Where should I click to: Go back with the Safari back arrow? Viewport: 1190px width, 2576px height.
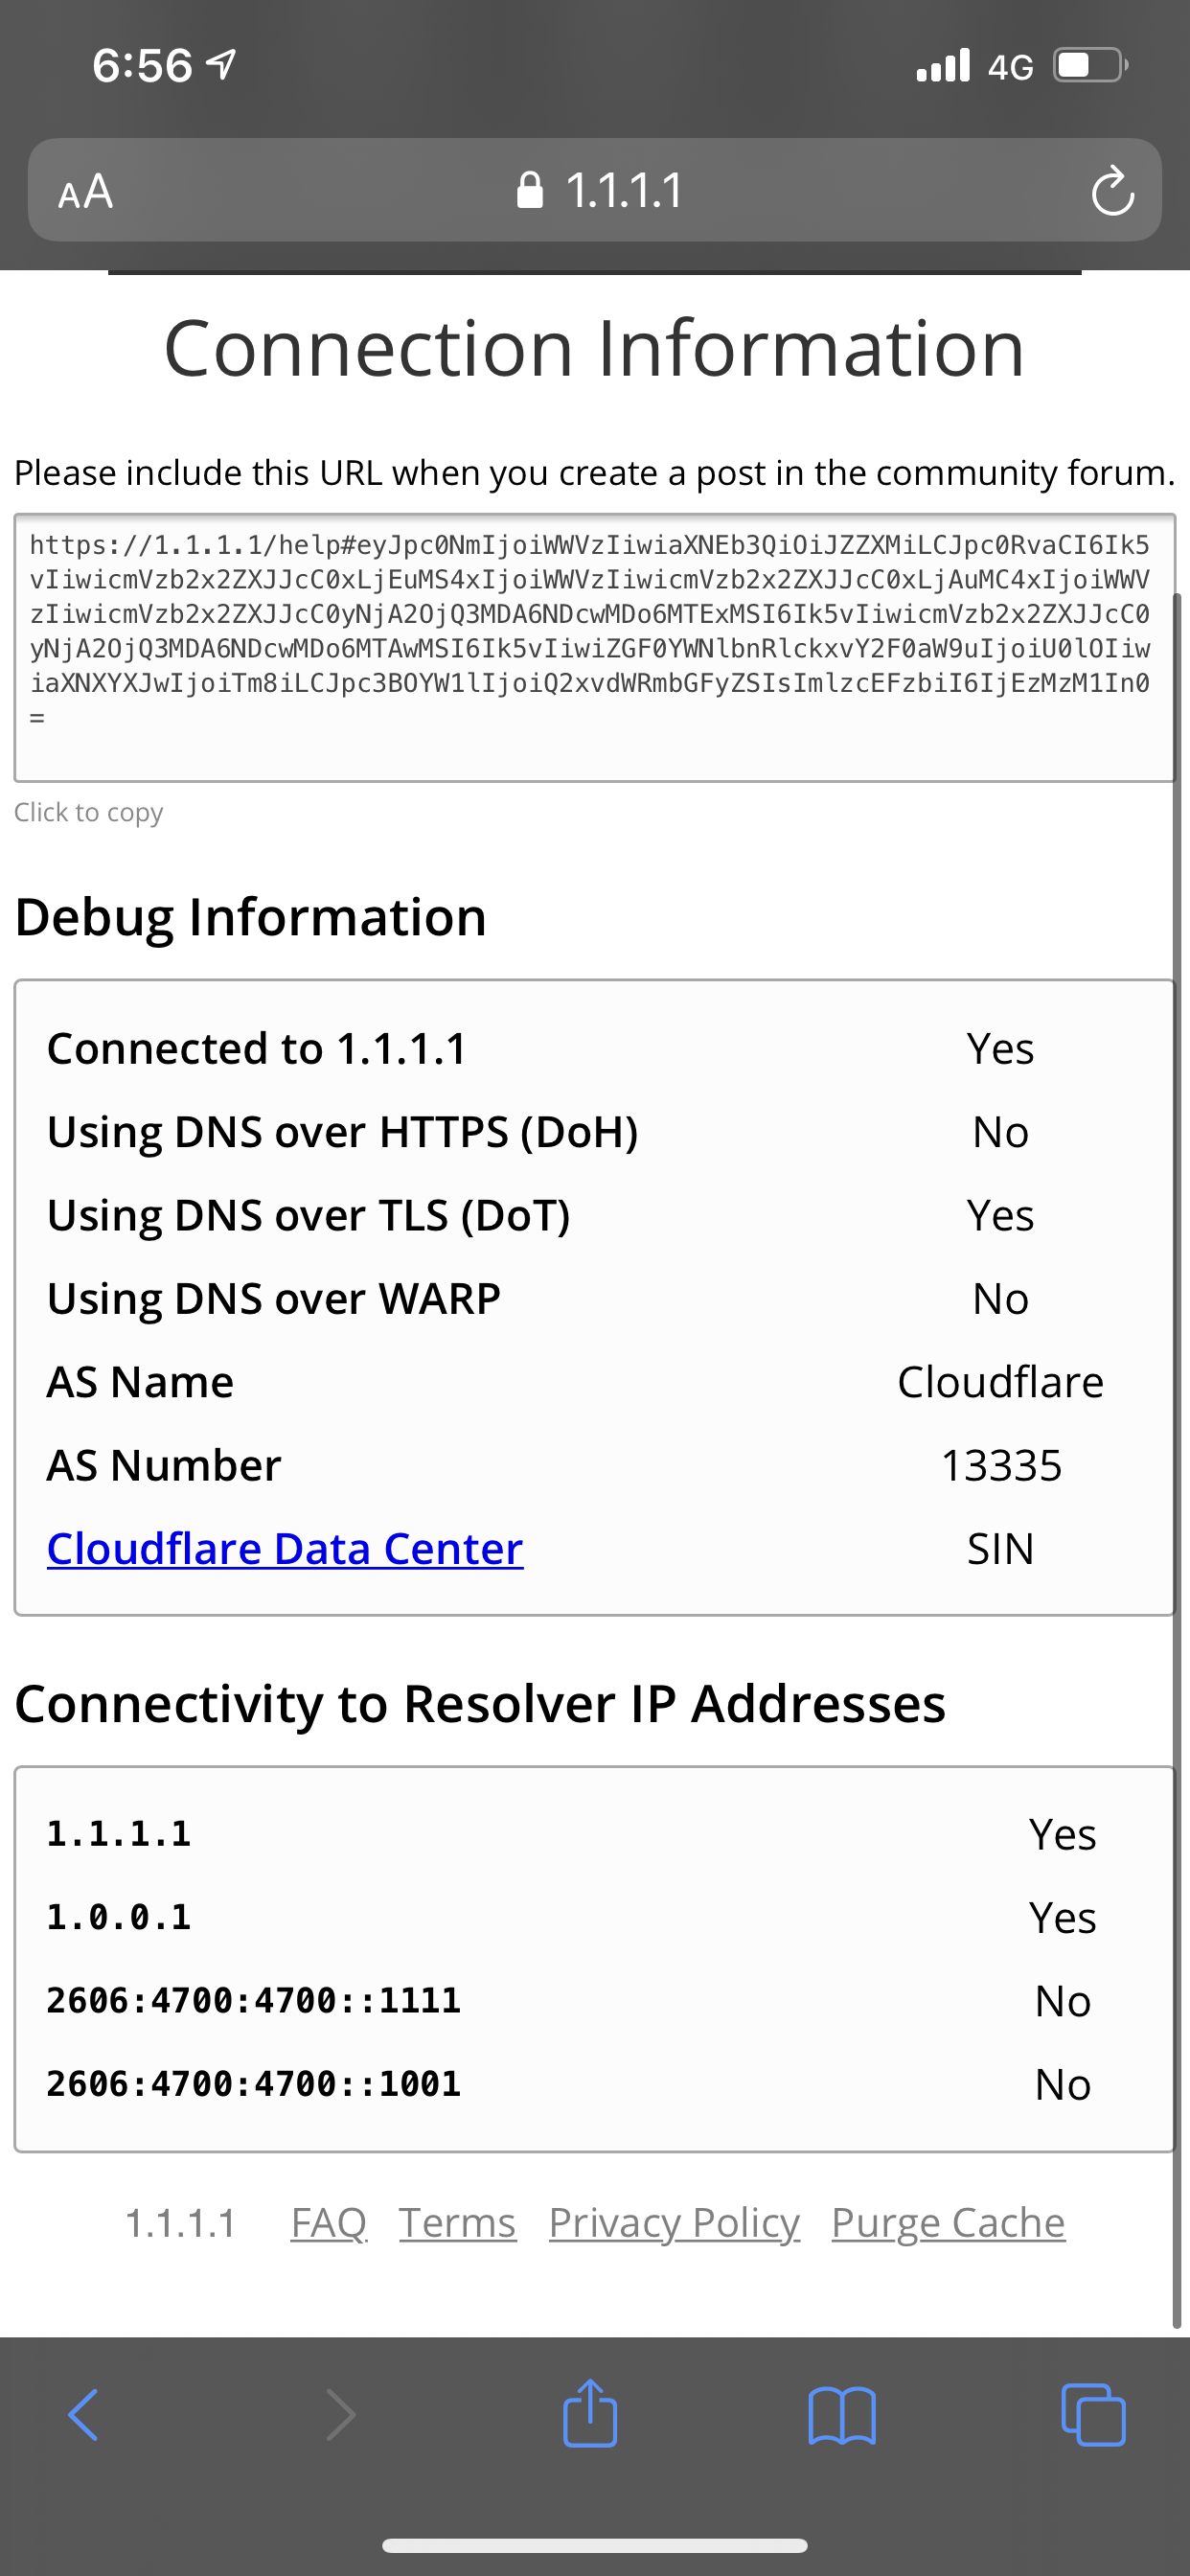83,2415
